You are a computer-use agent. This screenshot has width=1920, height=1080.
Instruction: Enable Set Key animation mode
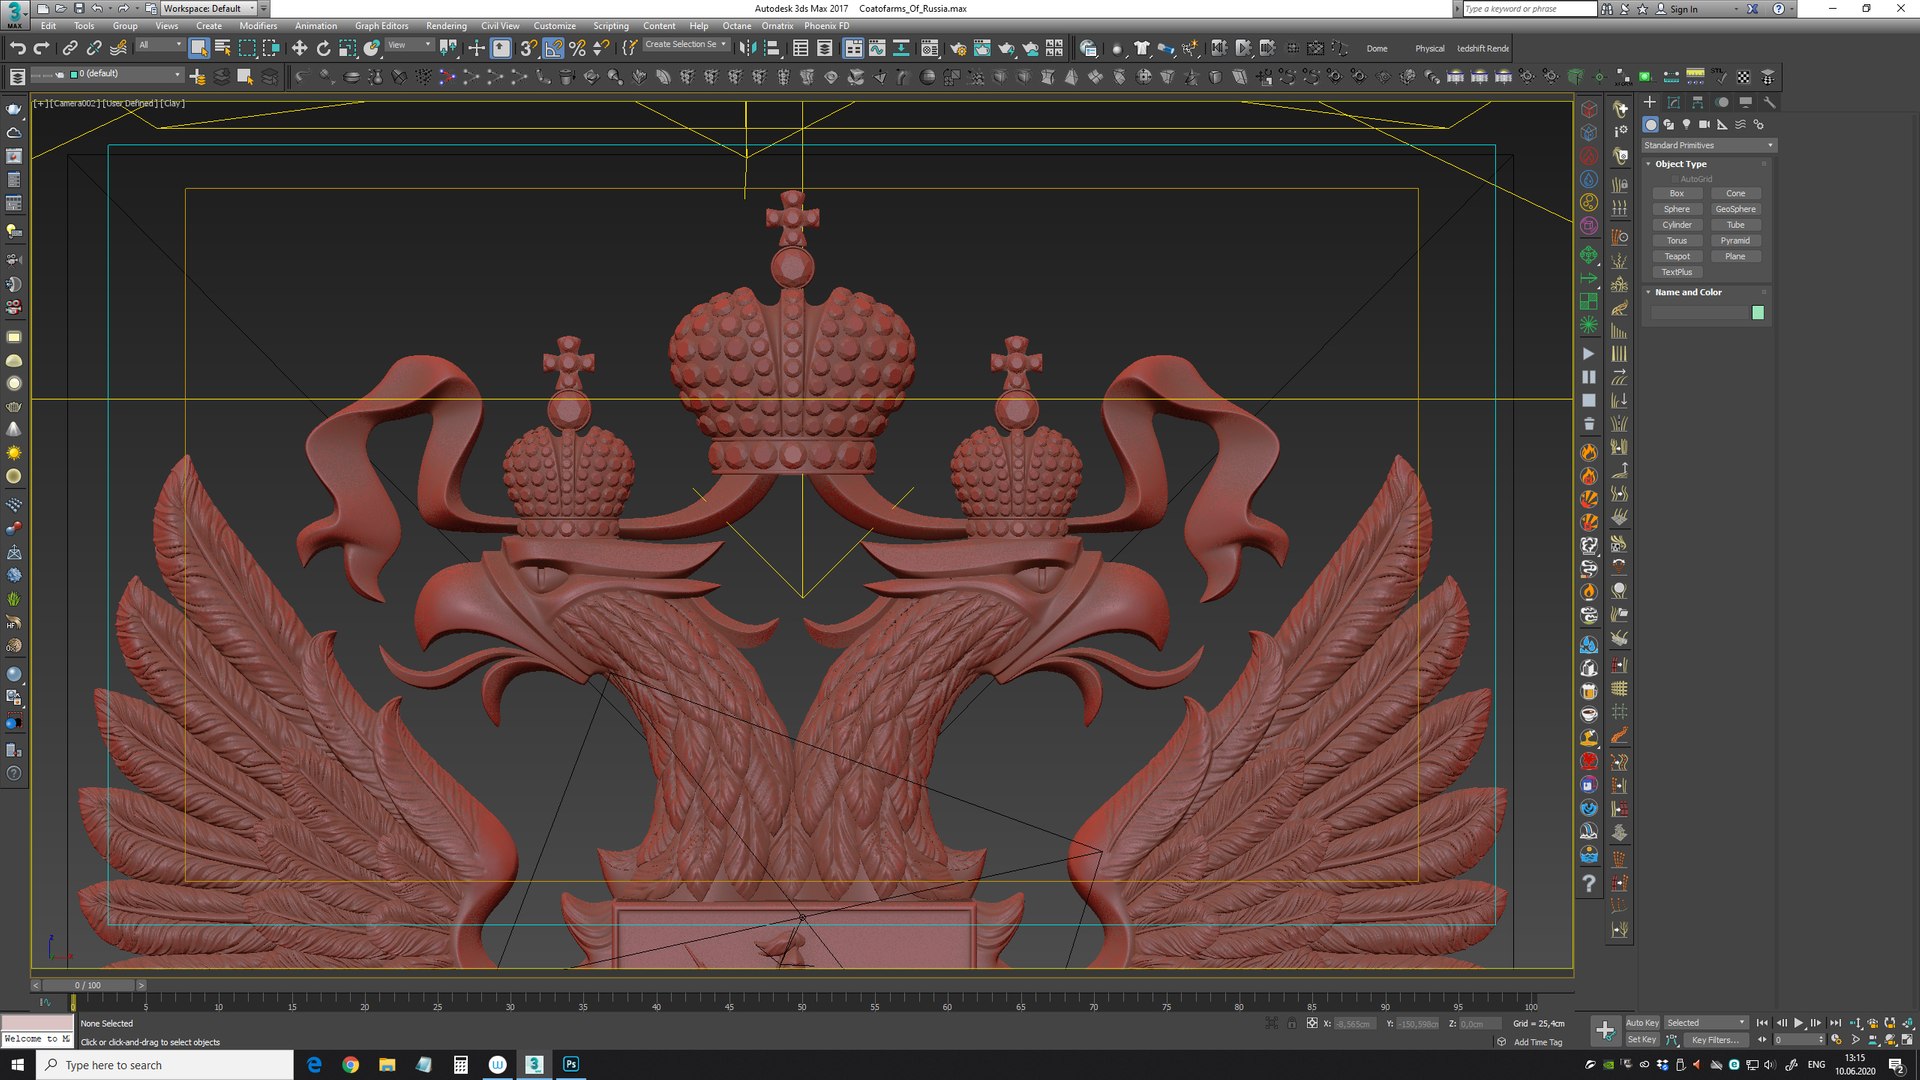[1642, 1040]
